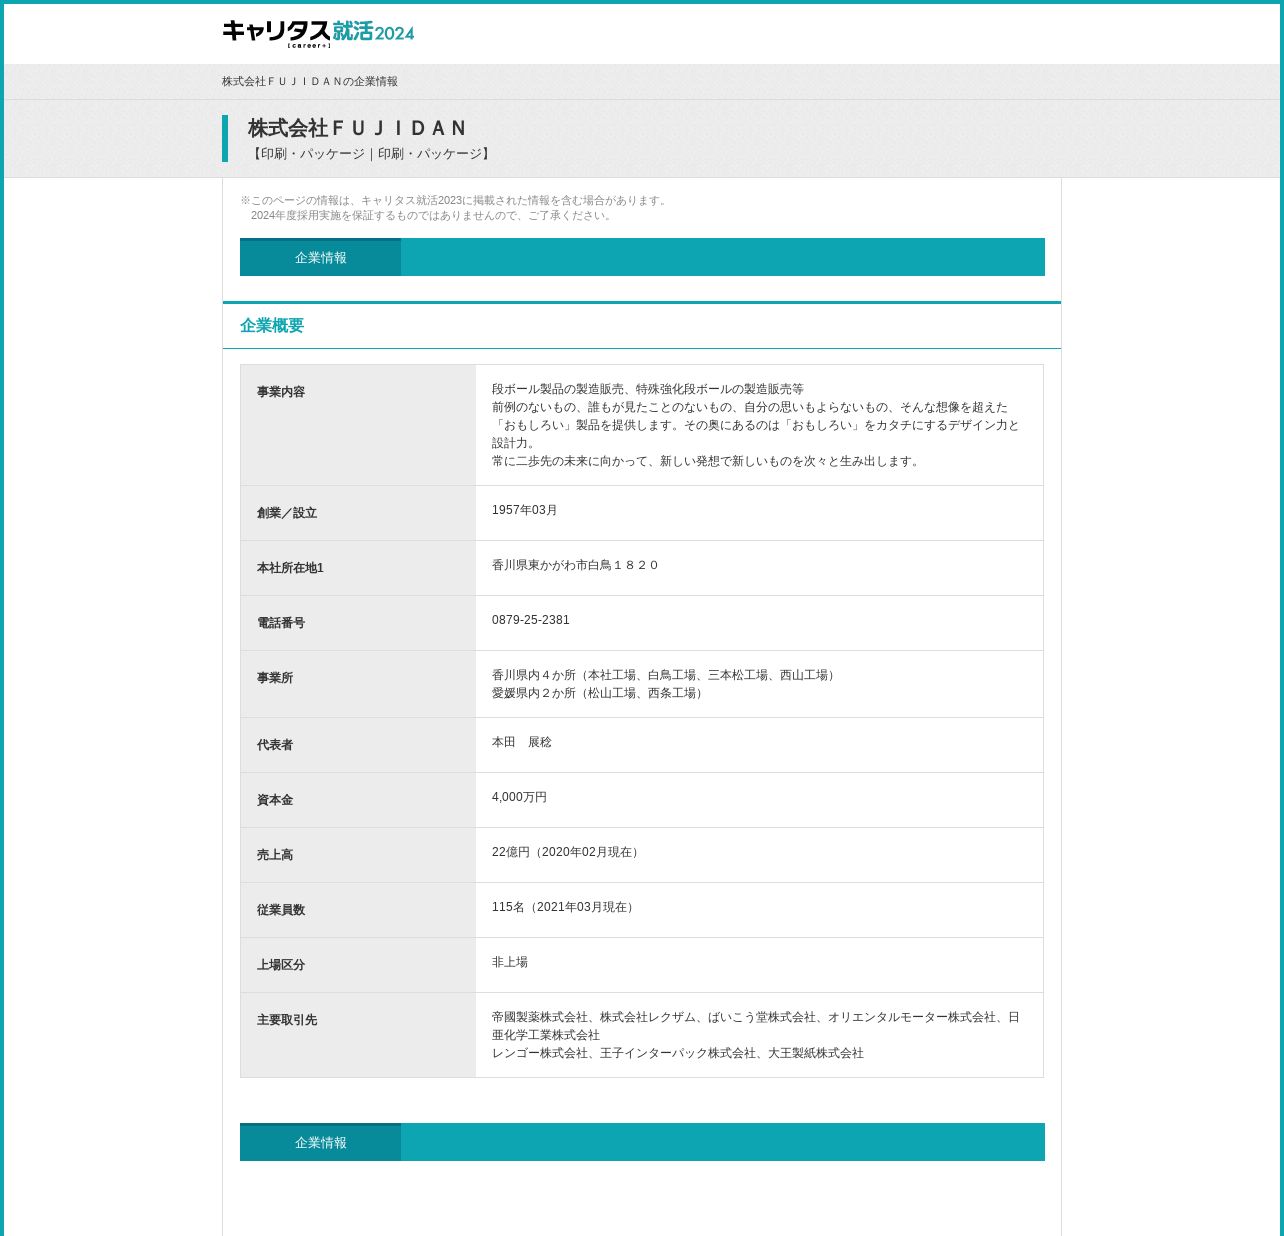Click the 本社所在地1 row label
Viewport: 1284px width, 1236px height.
coord(290,568)
